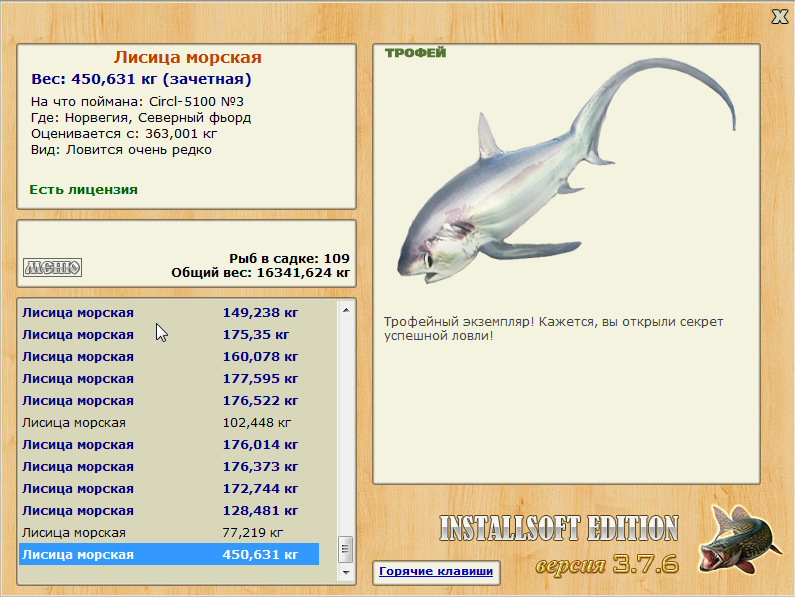Image resolution: width=795 pixels, height=597 pixels.
Task: Select the 102,448 кг Лисица морская row
Action: 169,423
